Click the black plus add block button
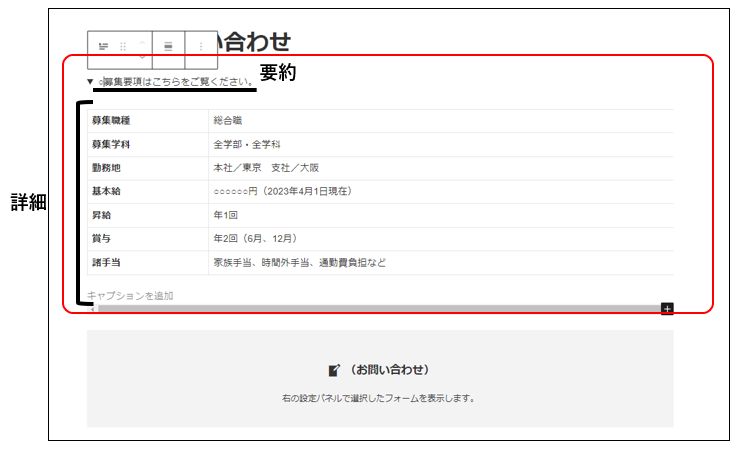 pyautogui.click(x=667, y=308)
